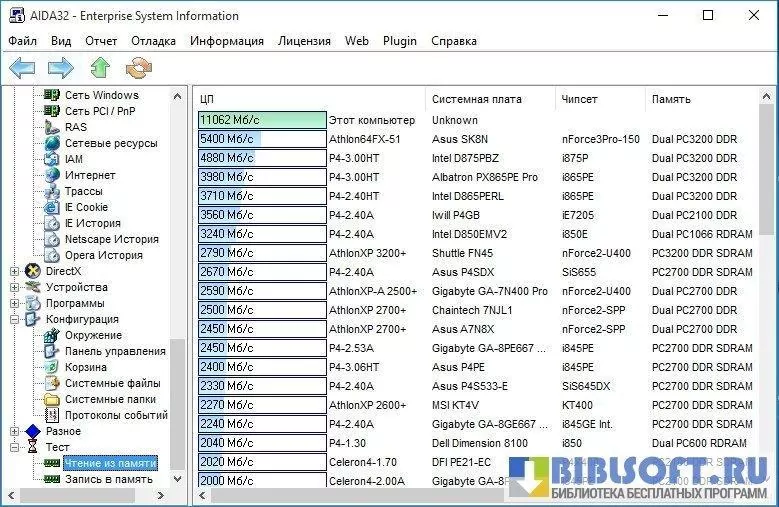
Task: Sort by the Системная плата column header
Action: click(476, 99)
